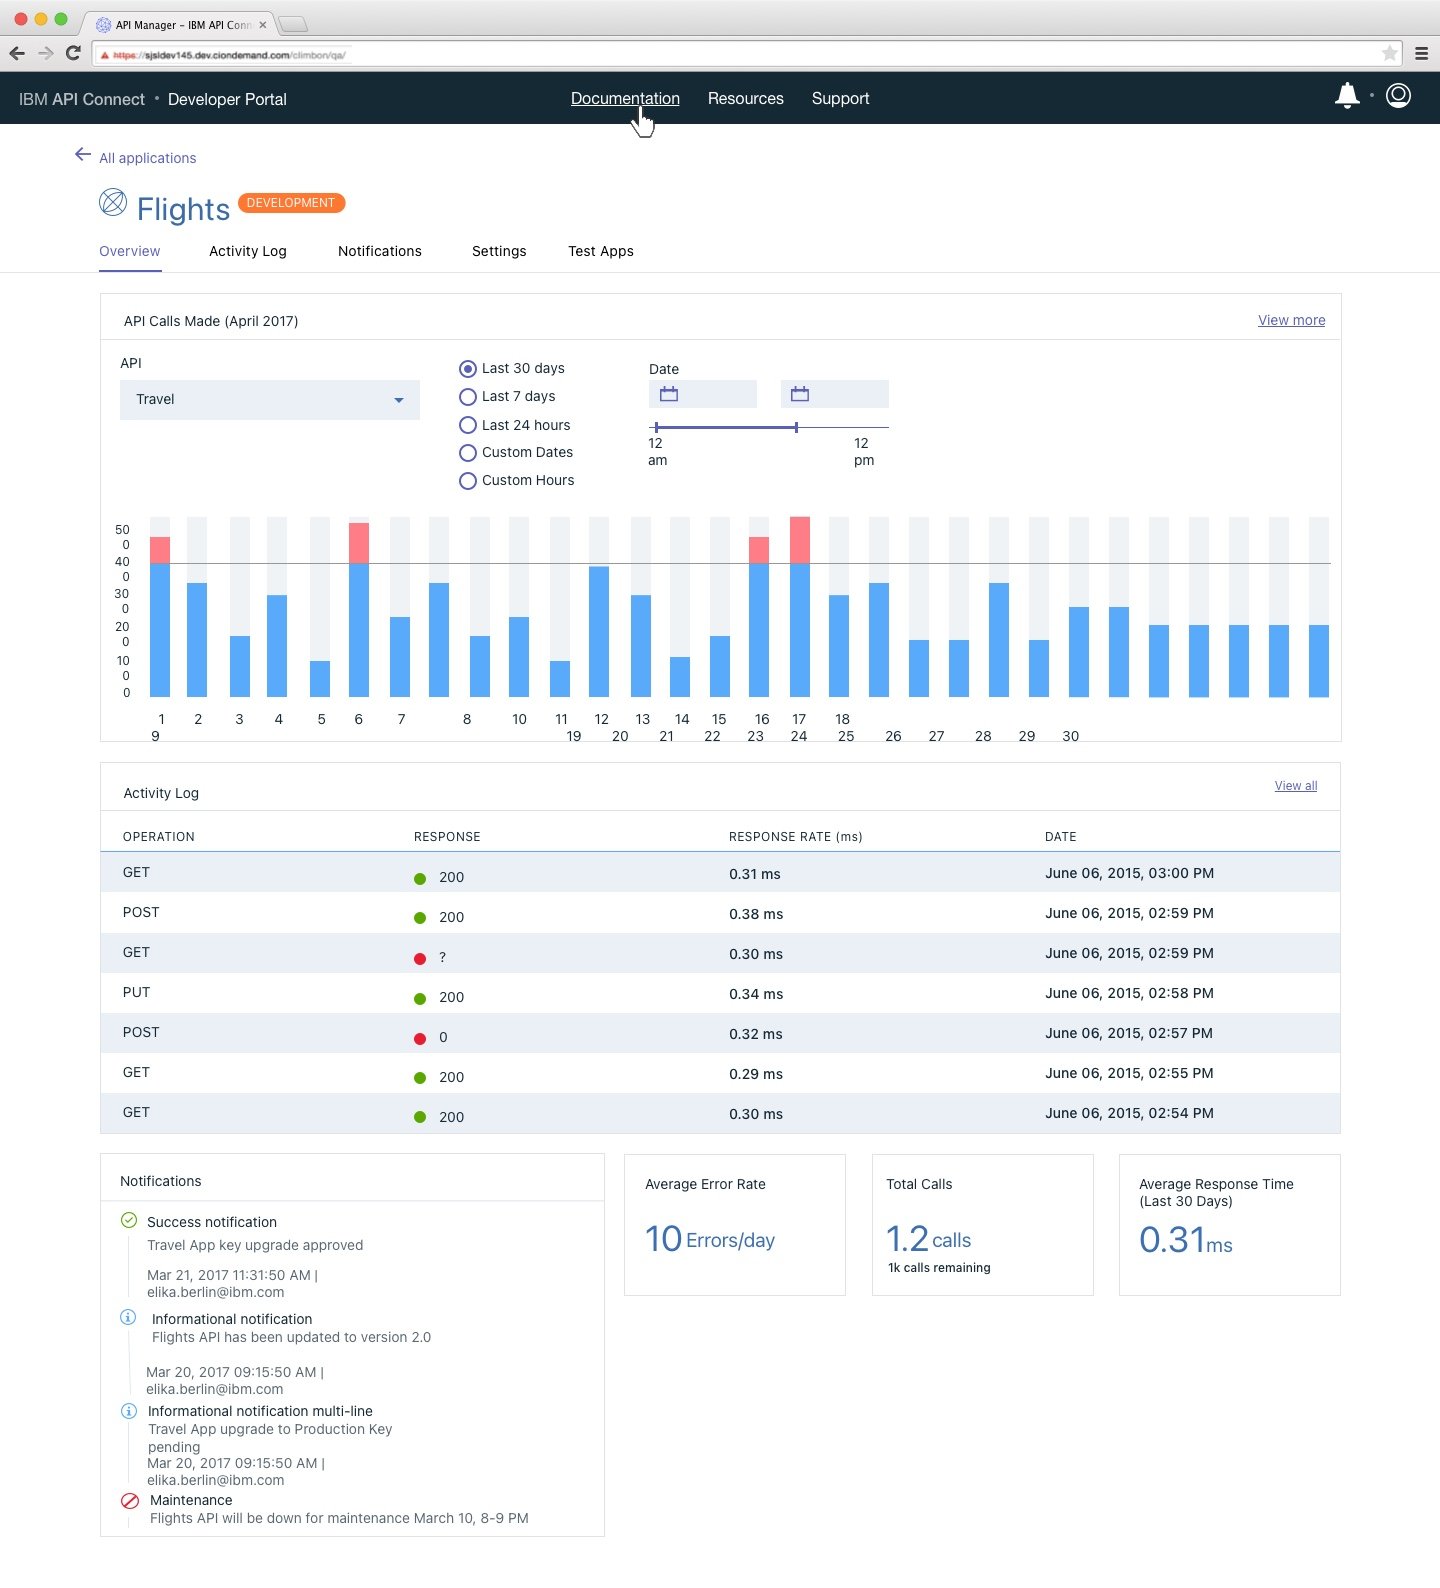Click Developer Portal header link

[227, 99]
